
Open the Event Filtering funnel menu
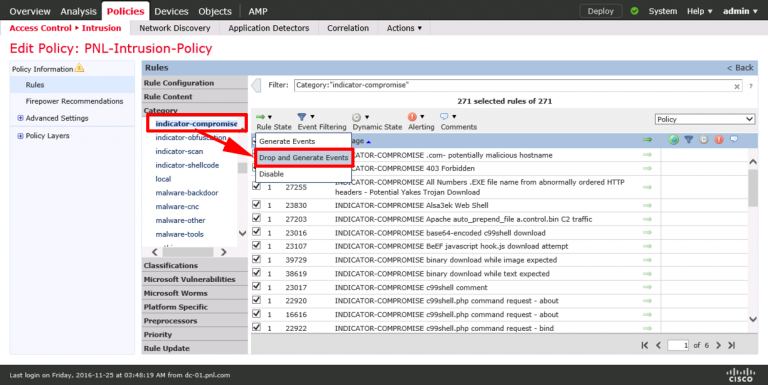[306, 117]
